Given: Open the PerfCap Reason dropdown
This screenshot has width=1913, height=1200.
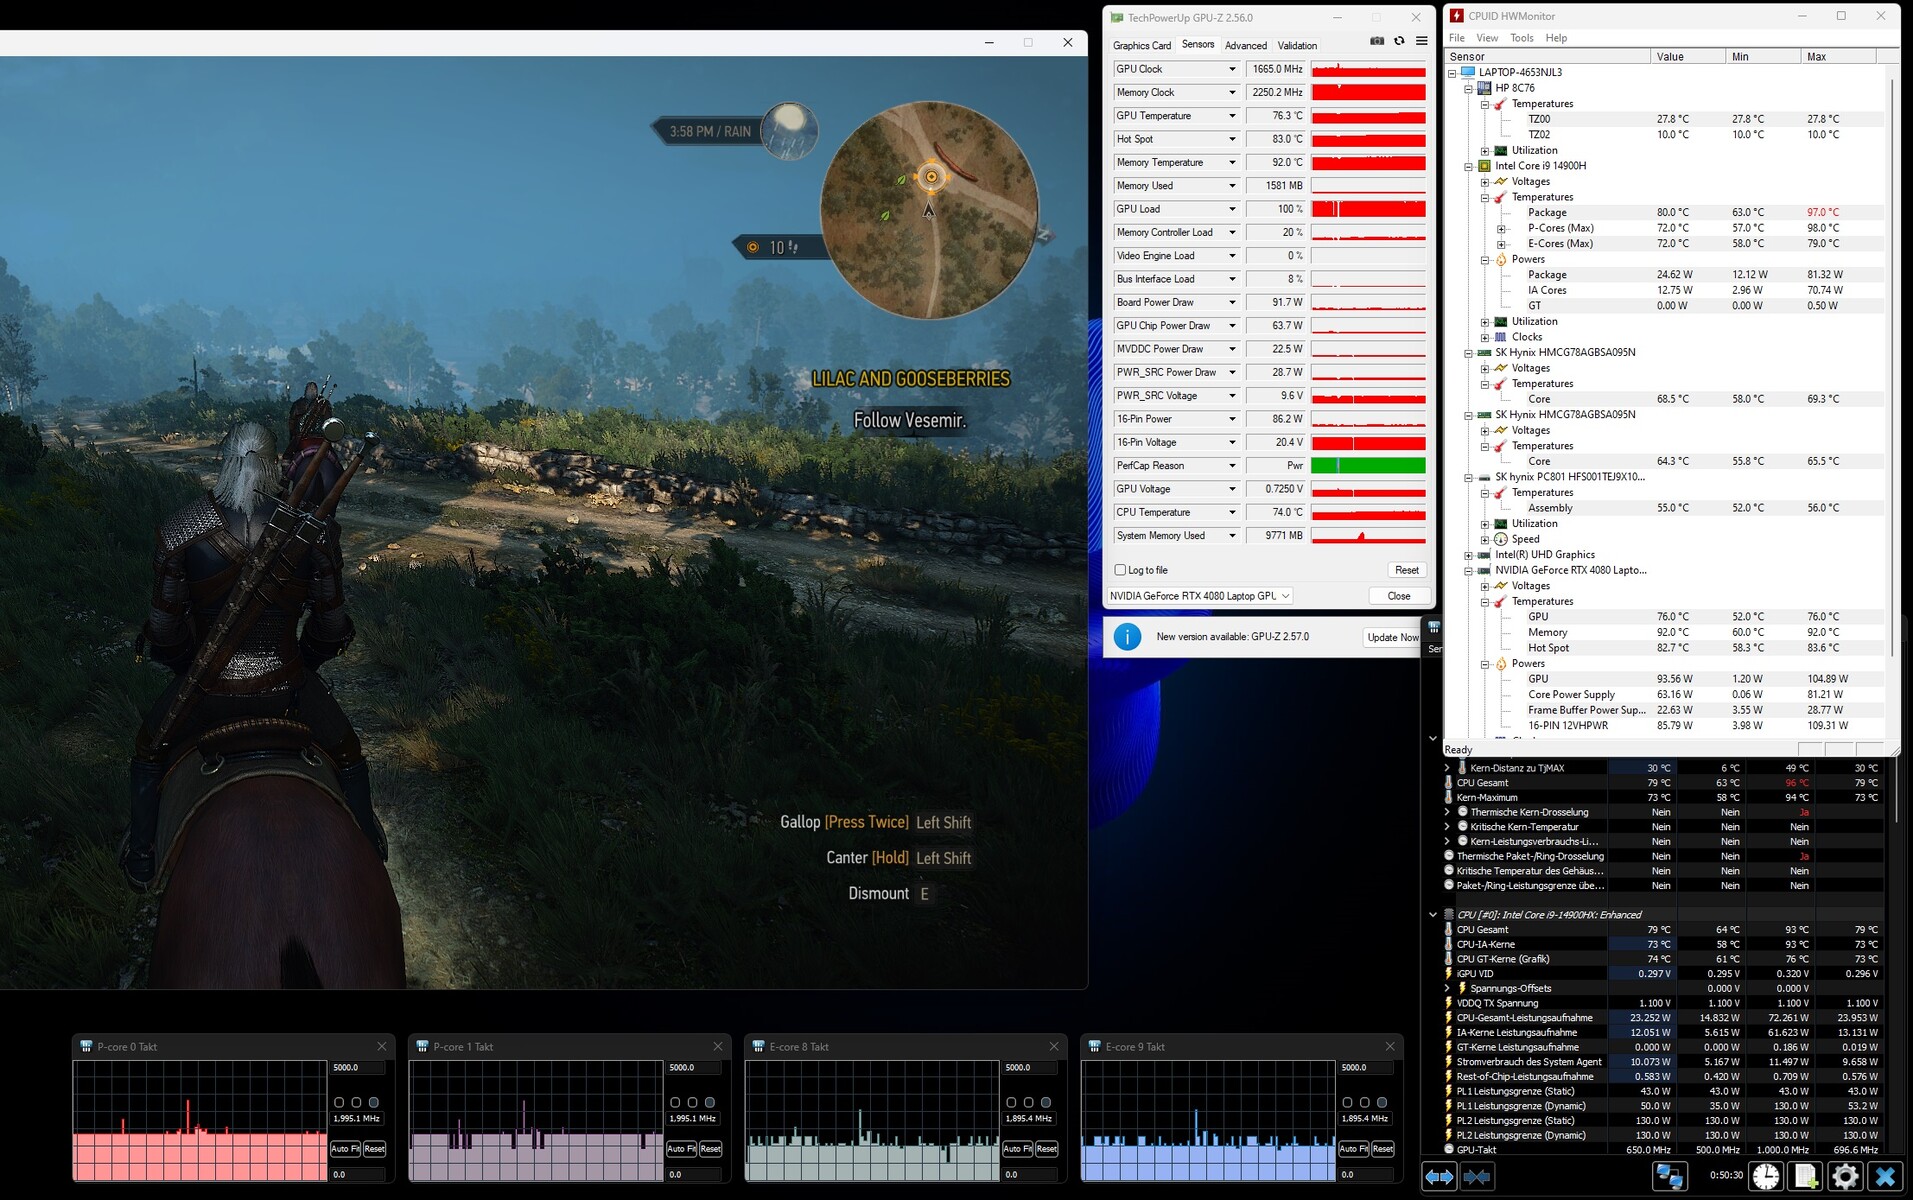Looking at the screenshot, I should [x=1232, y=466].
